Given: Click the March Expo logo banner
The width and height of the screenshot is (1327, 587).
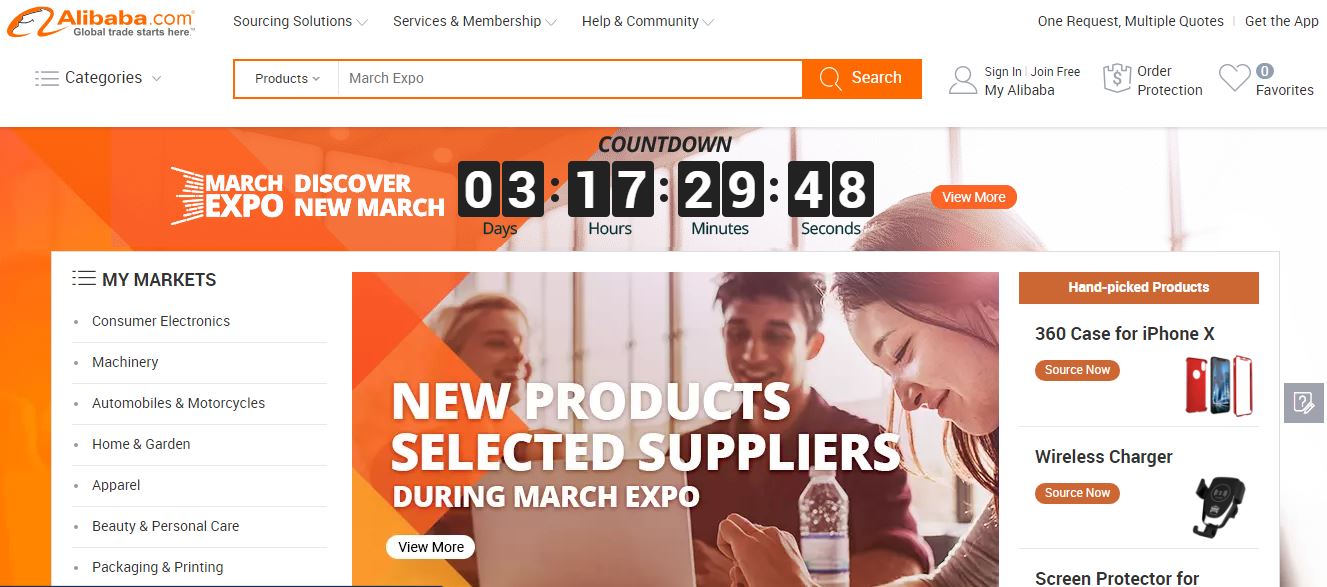Looking at the screenshot, I should tap(307, 195).
